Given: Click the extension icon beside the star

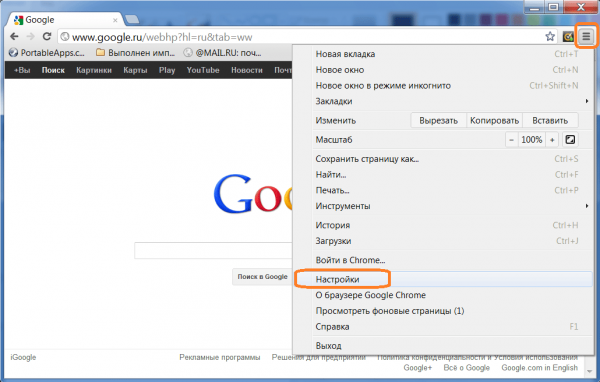Looking at the screenshot, I should tap(568, 37).
